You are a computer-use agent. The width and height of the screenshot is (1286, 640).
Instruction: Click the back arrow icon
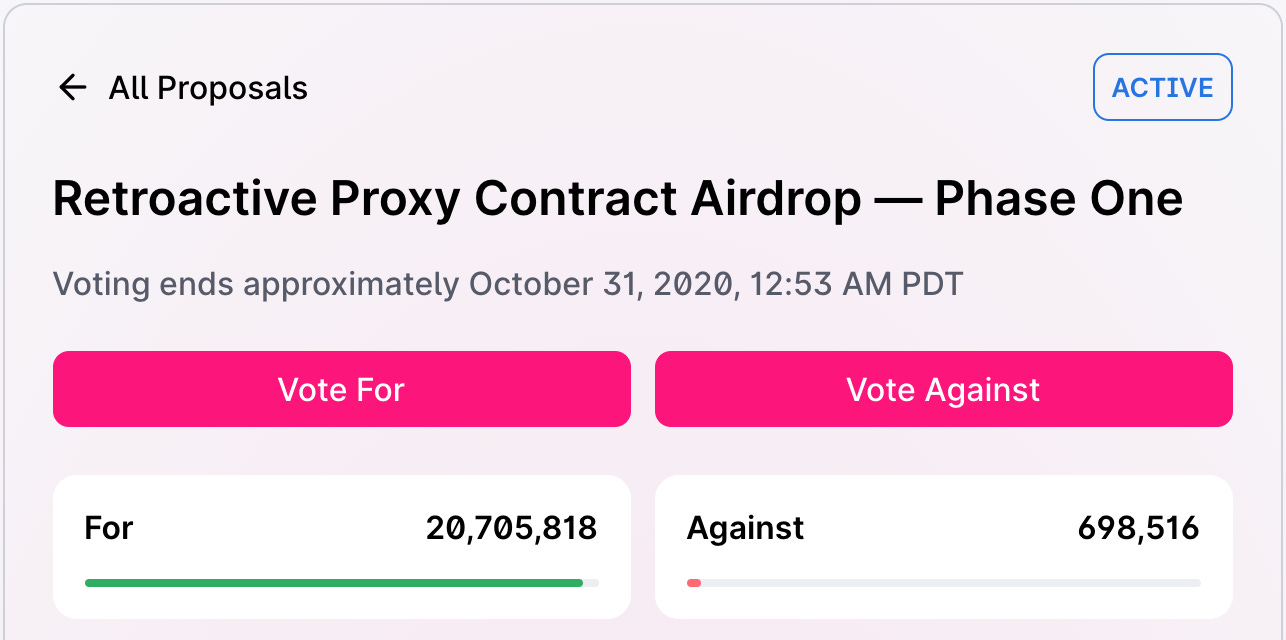pos(73,88)
